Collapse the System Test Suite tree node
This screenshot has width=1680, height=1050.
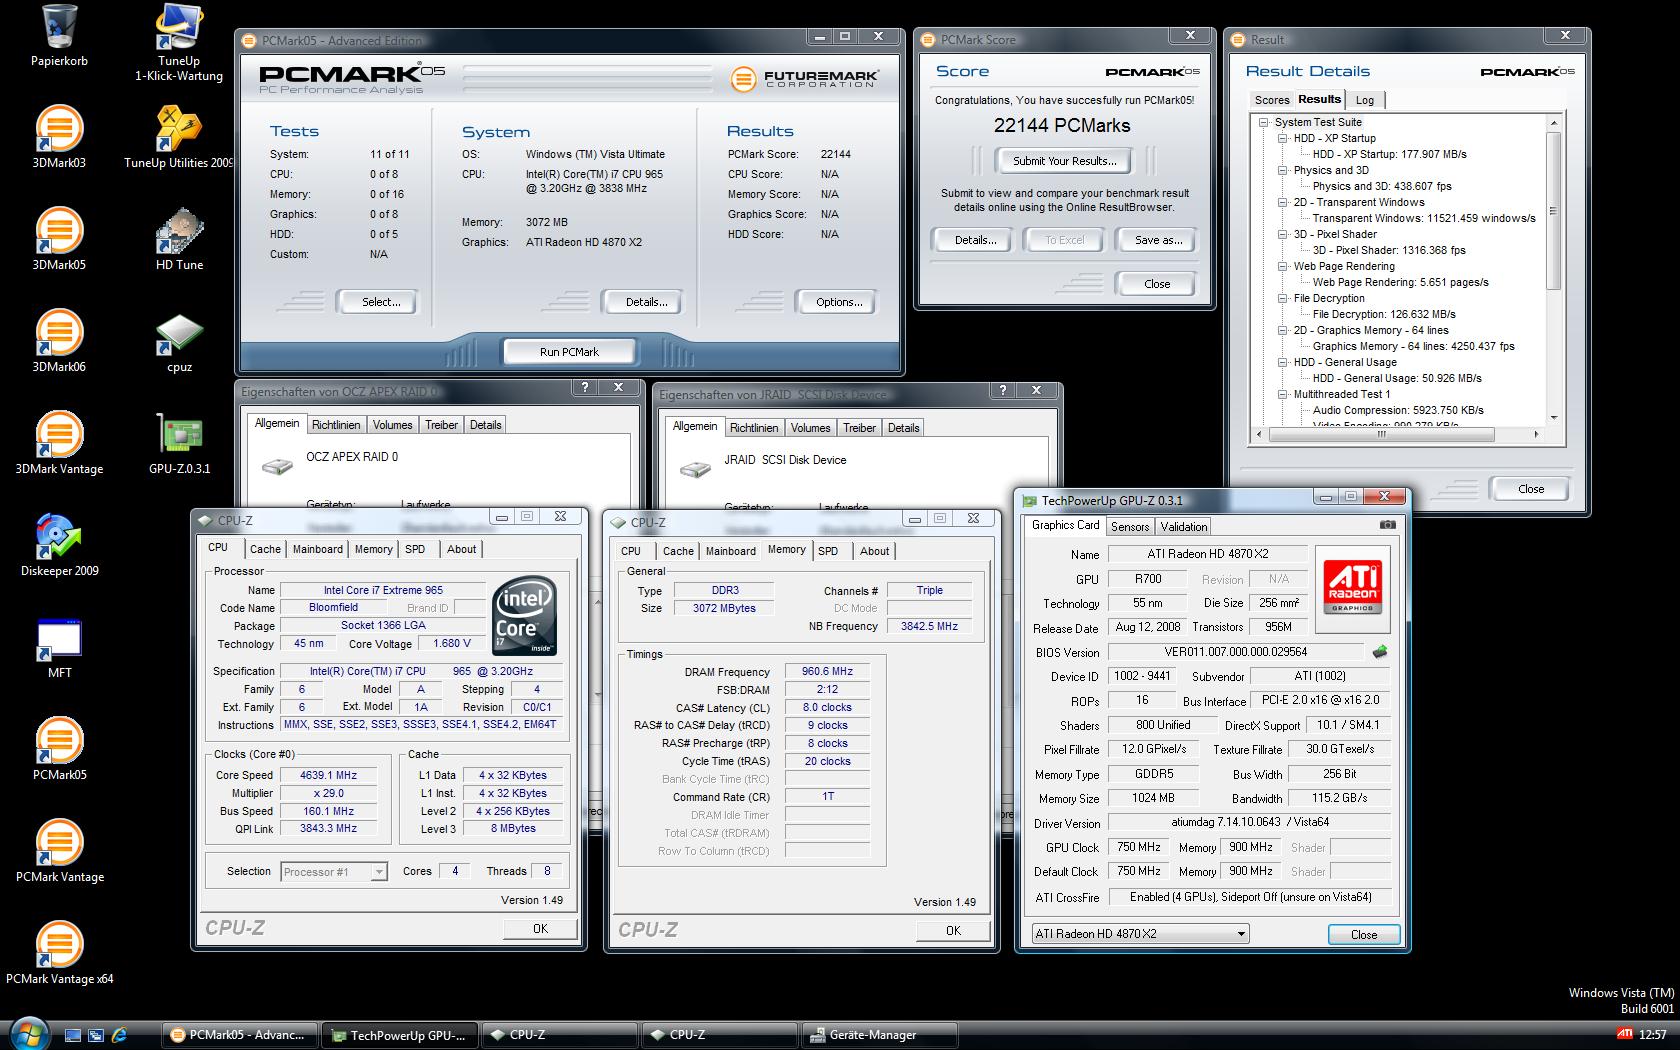1264,122
